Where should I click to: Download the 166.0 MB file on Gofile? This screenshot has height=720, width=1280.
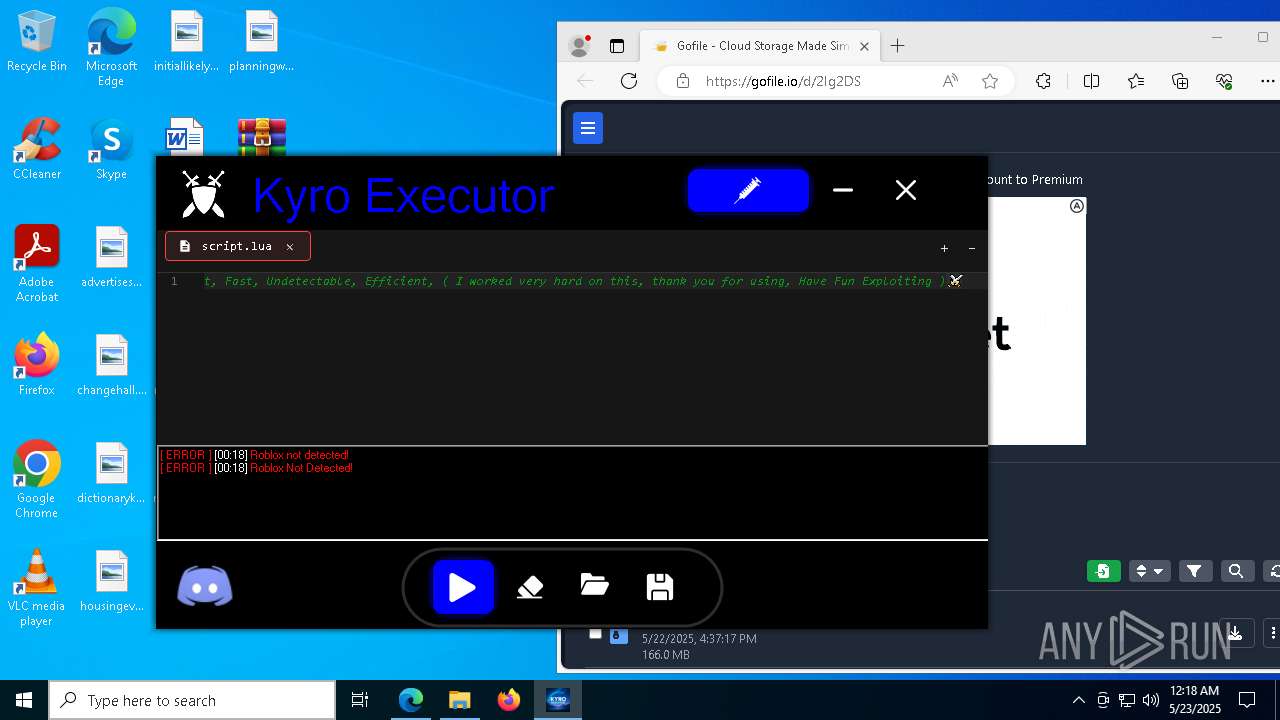[x=1236, y=633]
